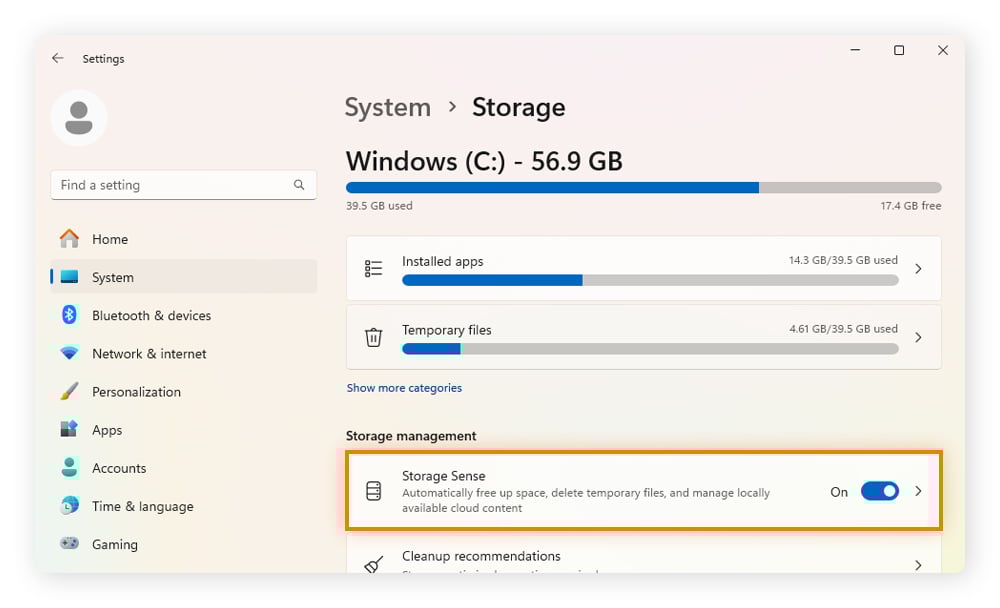Image resolution: width=1000 pixels, height=608 pixels.
Task: Open the Apps section in sidebar
Action: click(x=107, y=430)
